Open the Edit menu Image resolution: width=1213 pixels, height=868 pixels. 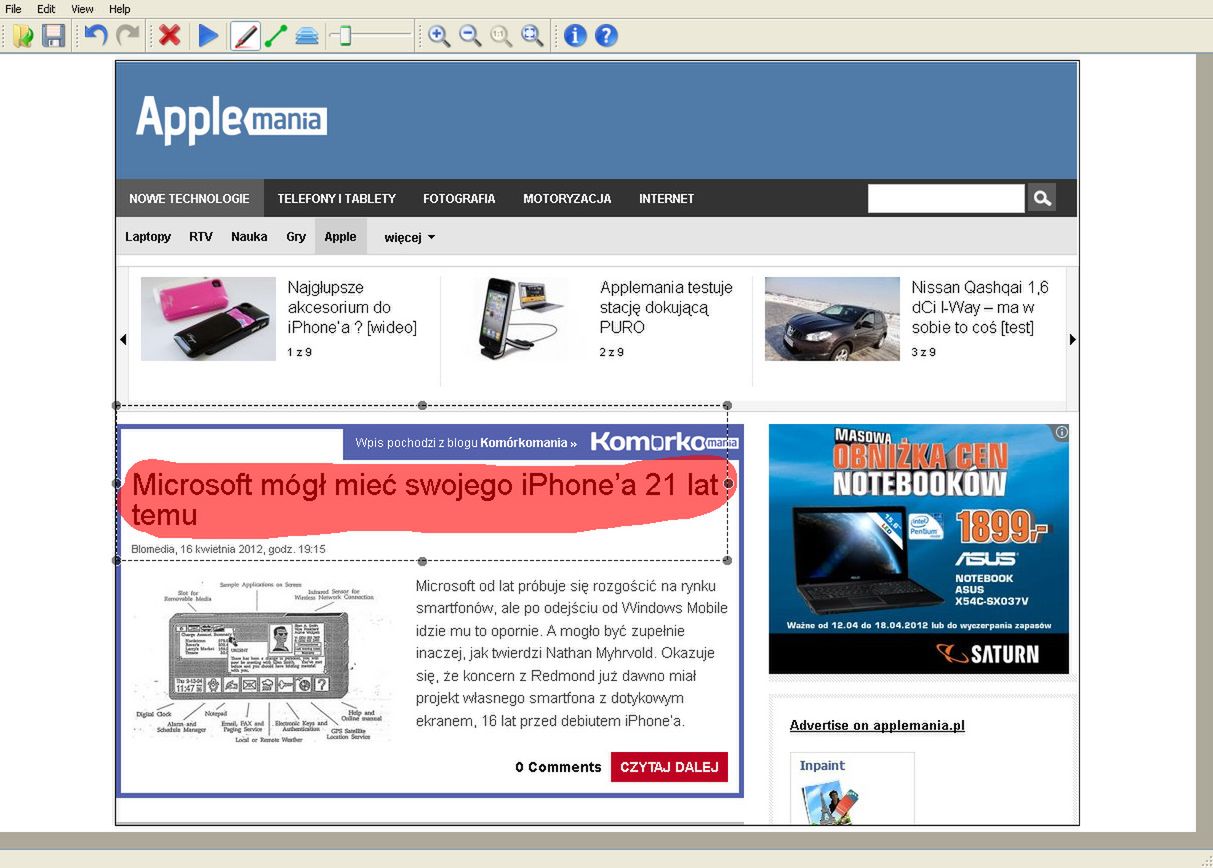click(46, 8)
